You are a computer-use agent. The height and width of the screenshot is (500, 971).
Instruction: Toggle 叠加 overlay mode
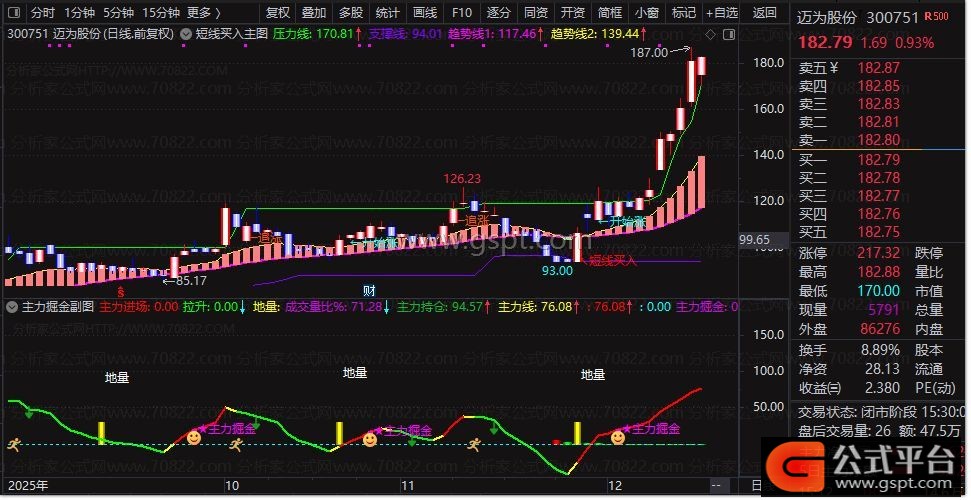tap(314, 13)
